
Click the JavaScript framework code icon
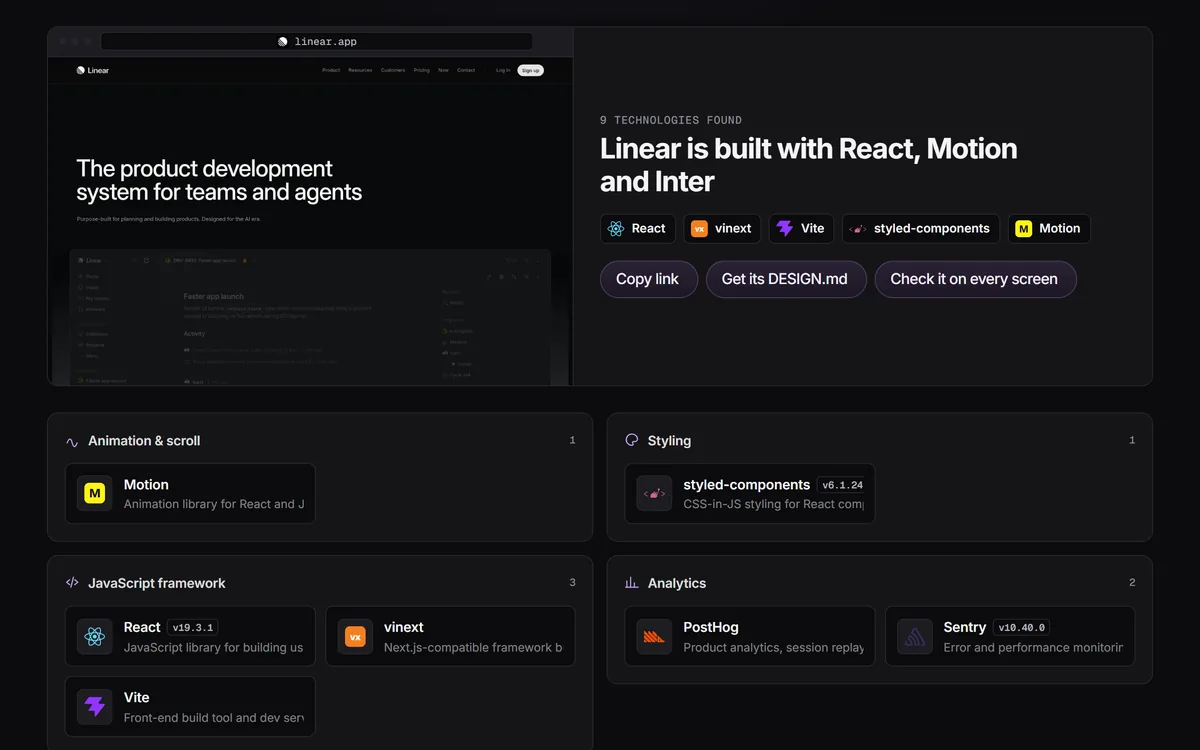pos(72,582)
